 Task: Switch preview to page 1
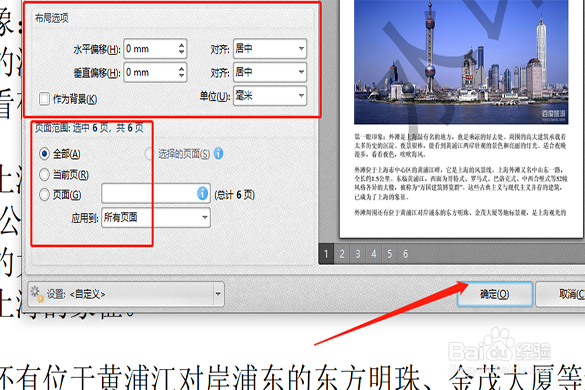coord(326,254)
